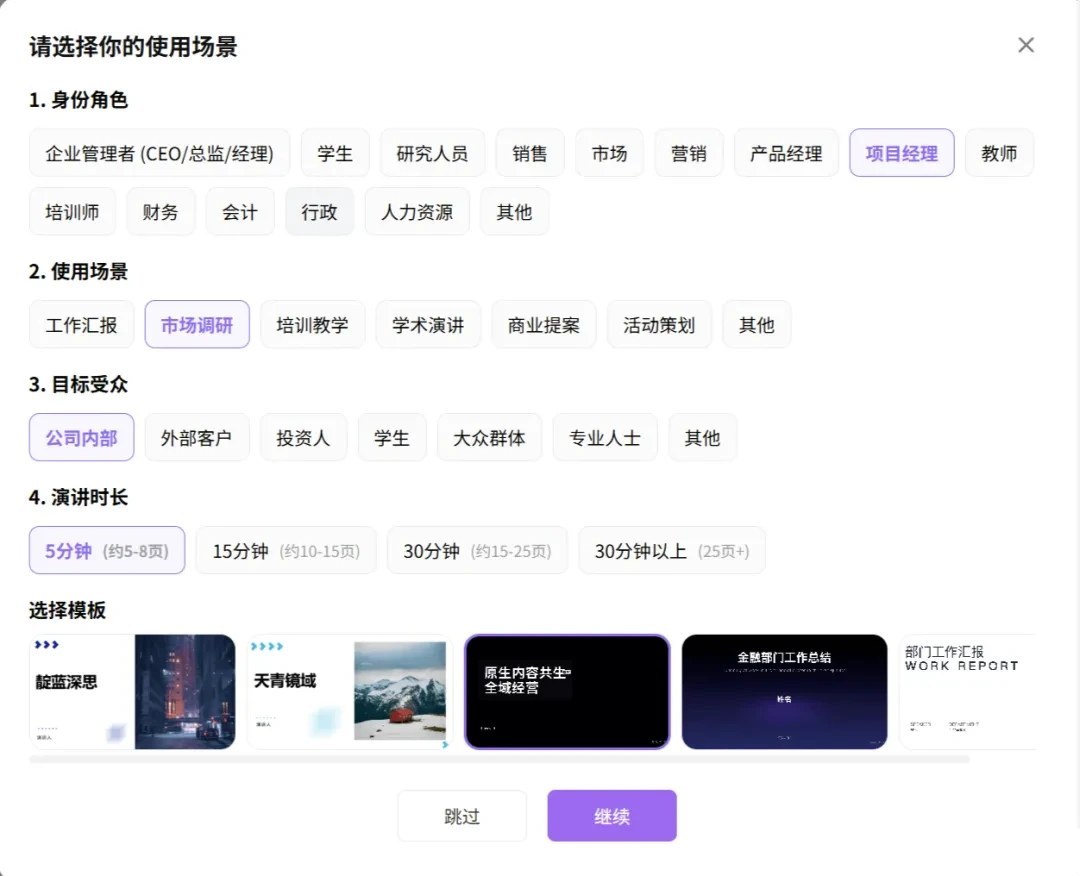
Task: Click the 跳过 button
Action: pyautogui.click(x=461, y=816)
